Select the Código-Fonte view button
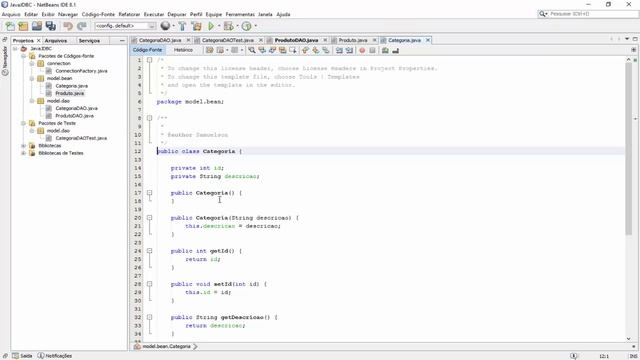 point(147,50)
